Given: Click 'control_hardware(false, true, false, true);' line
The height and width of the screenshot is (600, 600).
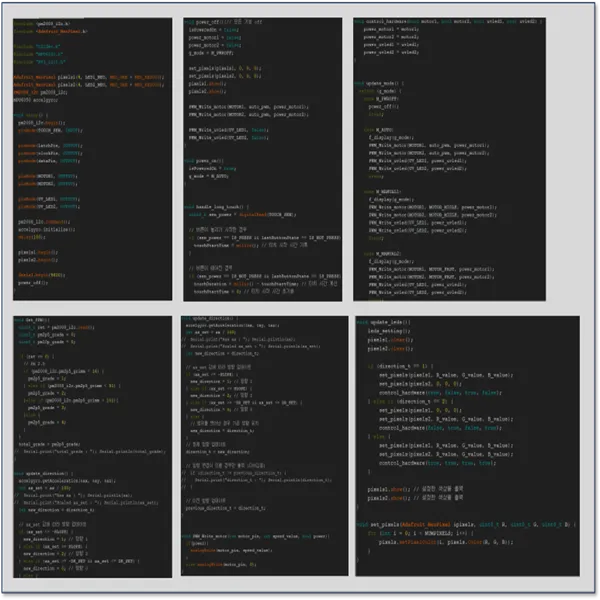Looking at the screenshot, I should (x=440, y=428).
